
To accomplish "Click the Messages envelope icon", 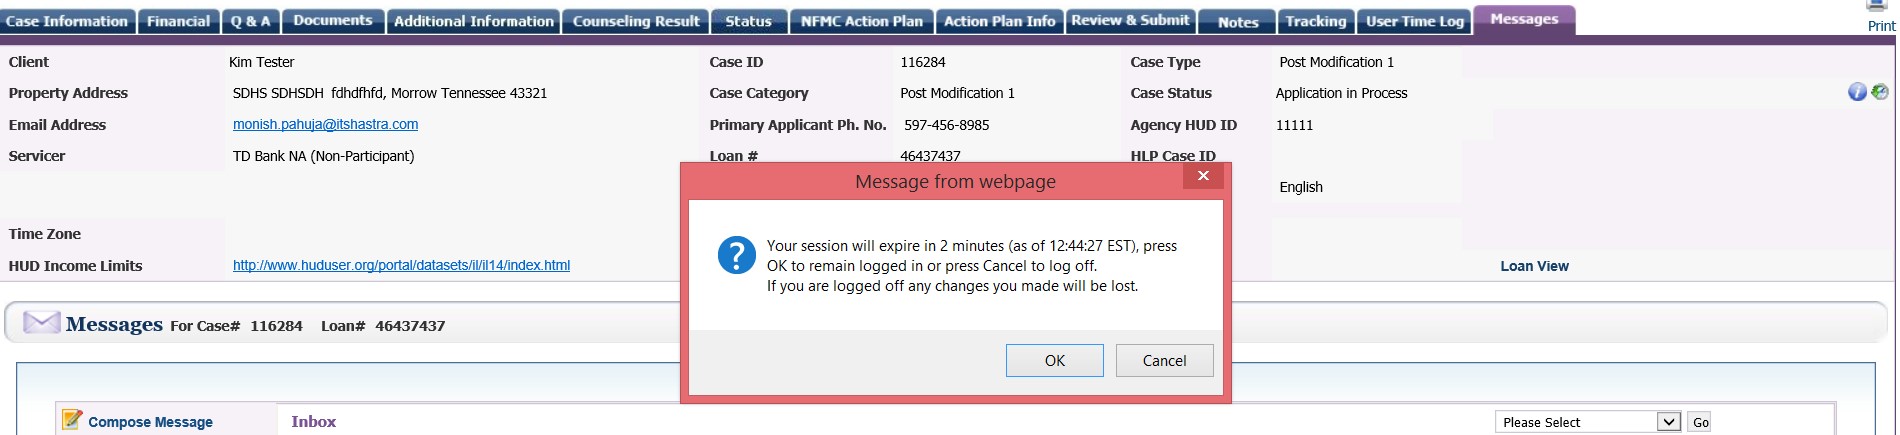I will (x=42, y=323).
